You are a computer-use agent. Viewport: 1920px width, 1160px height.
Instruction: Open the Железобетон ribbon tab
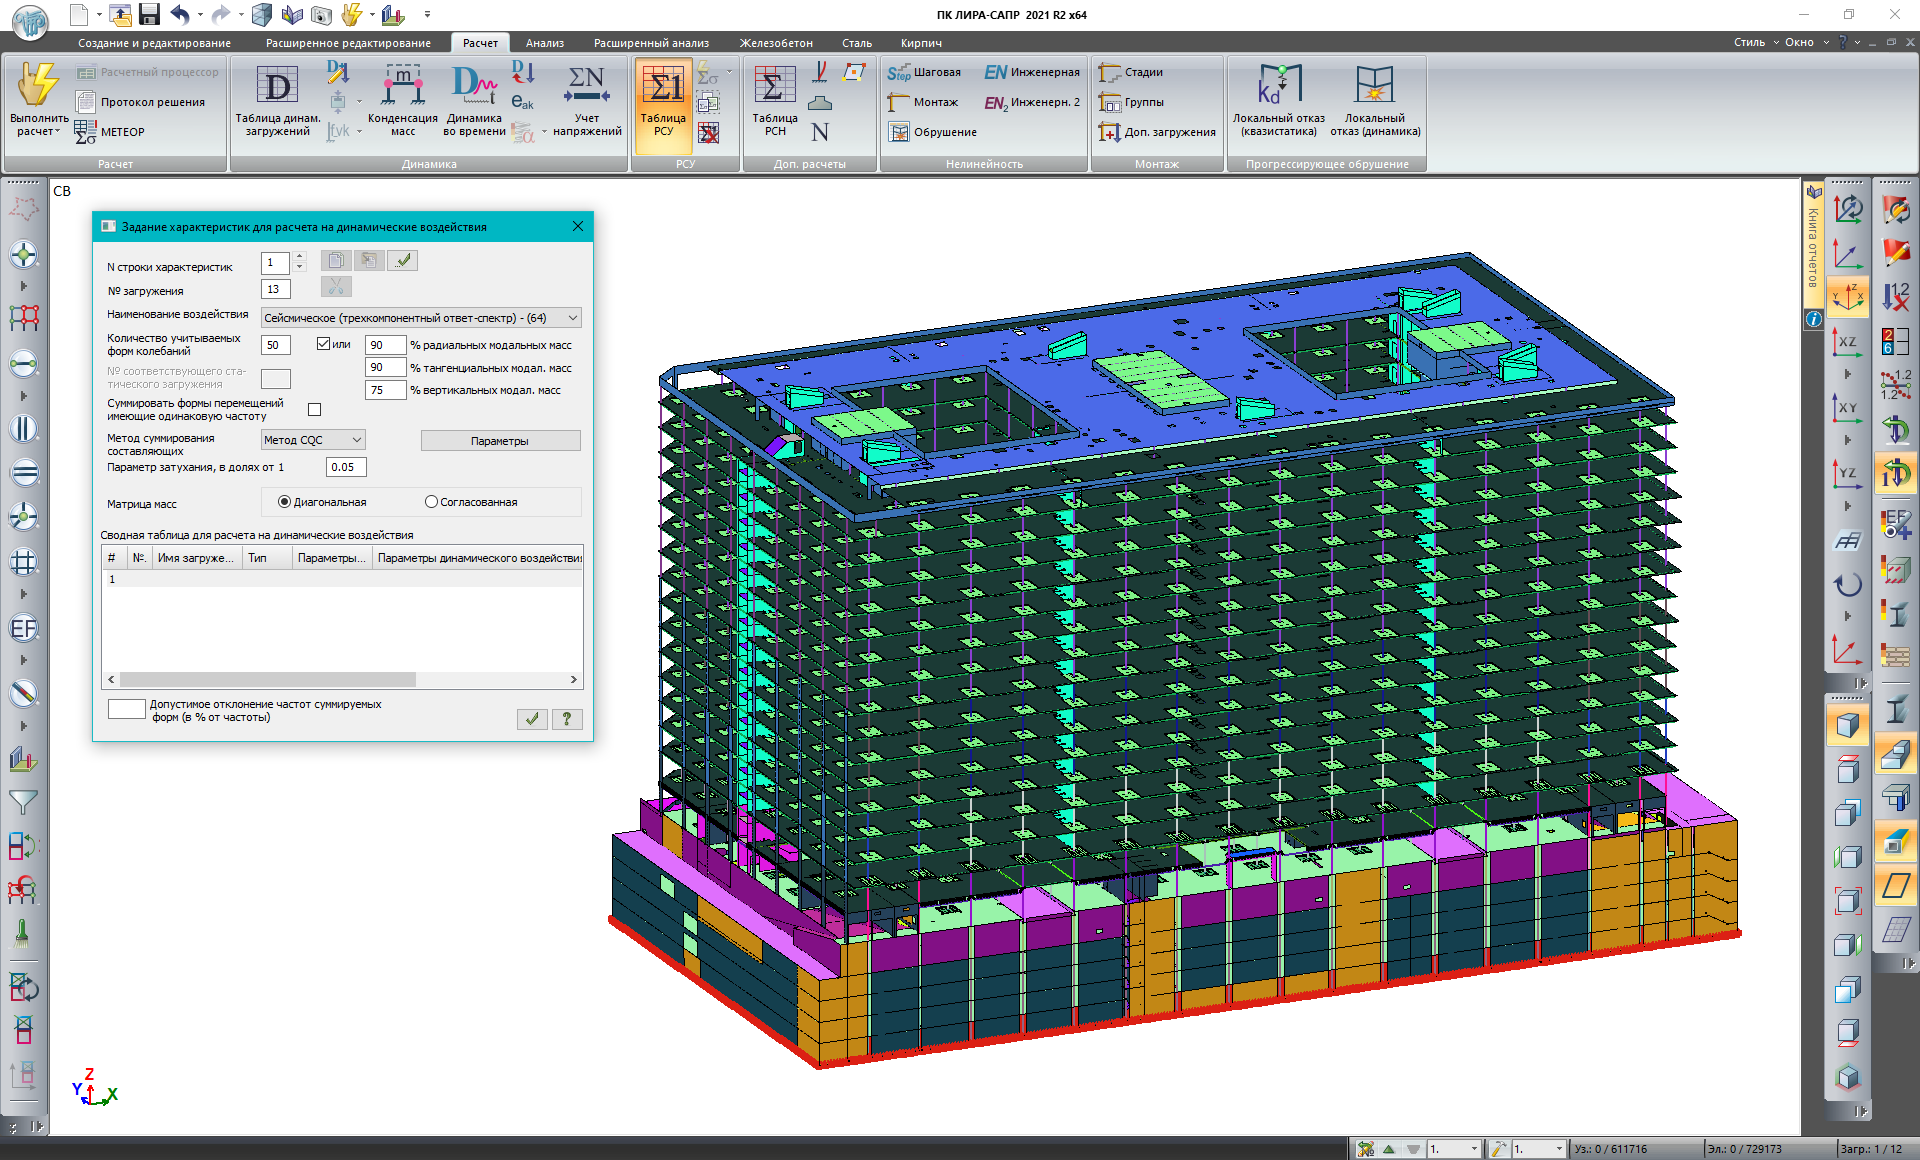775,43
